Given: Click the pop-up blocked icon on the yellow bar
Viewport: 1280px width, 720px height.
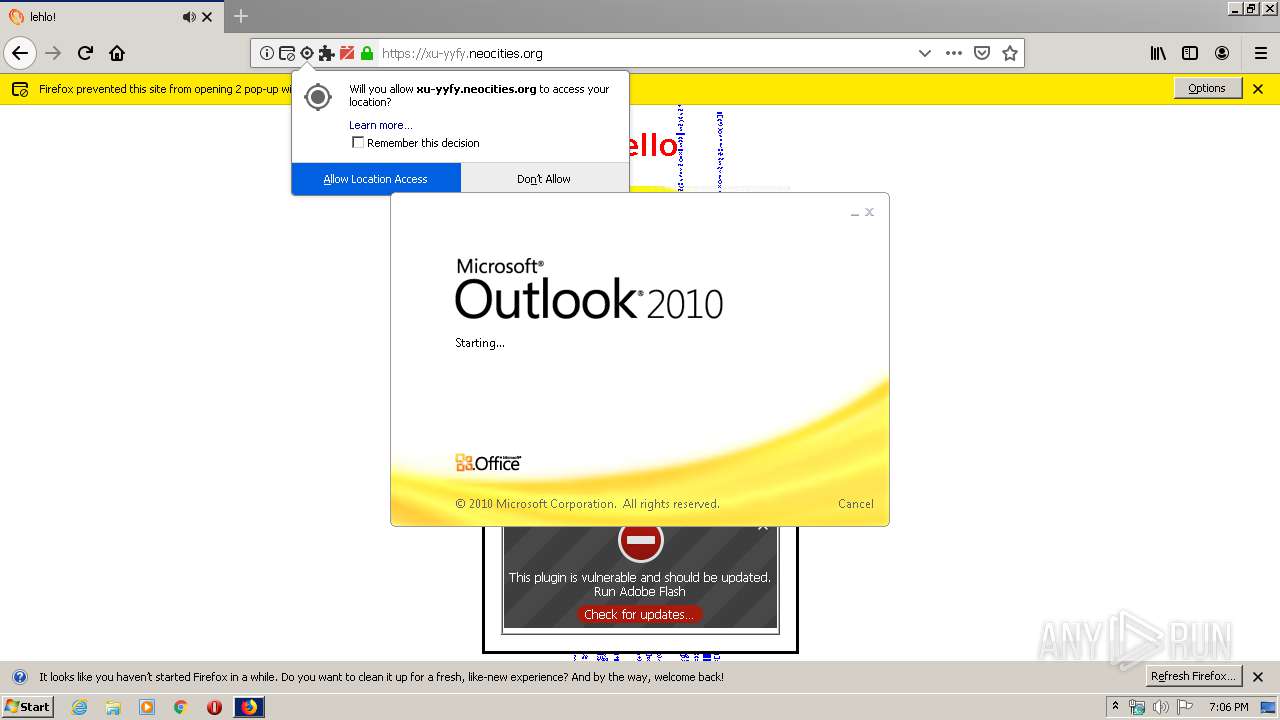Looking at the screenshot, I should [20, 89].
